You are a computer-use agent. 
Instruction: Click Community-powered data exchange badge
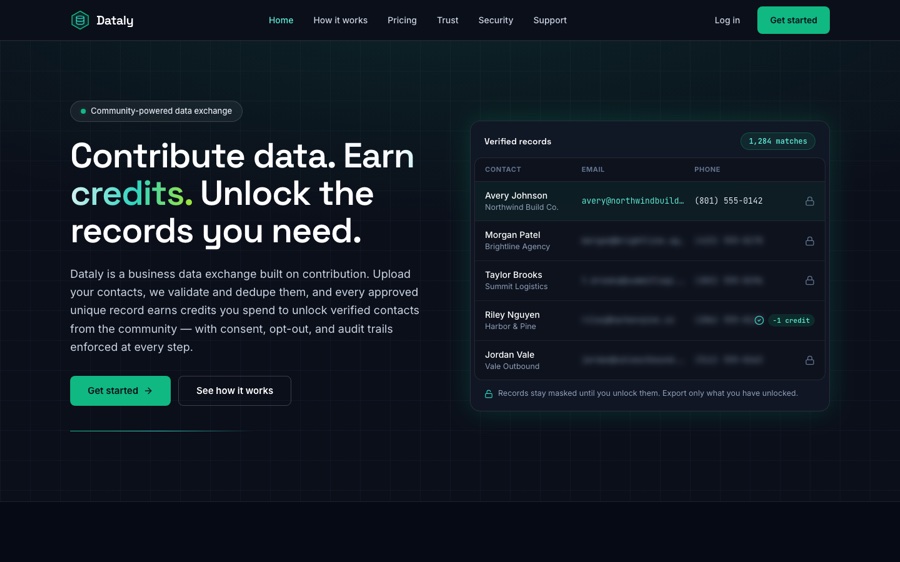[156, 111]
